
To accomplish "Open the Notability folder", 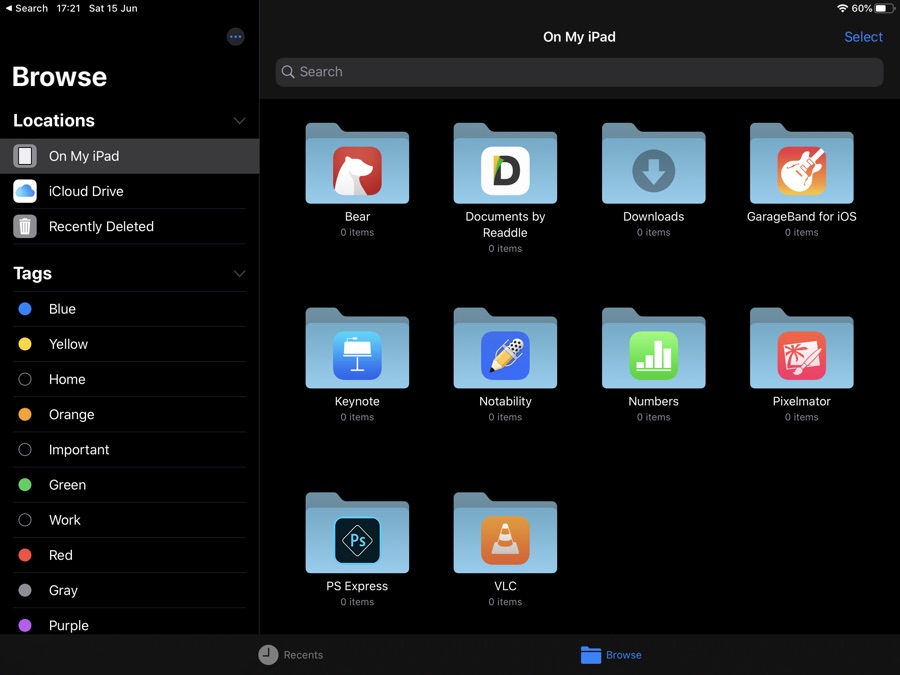I will [505, 348].
